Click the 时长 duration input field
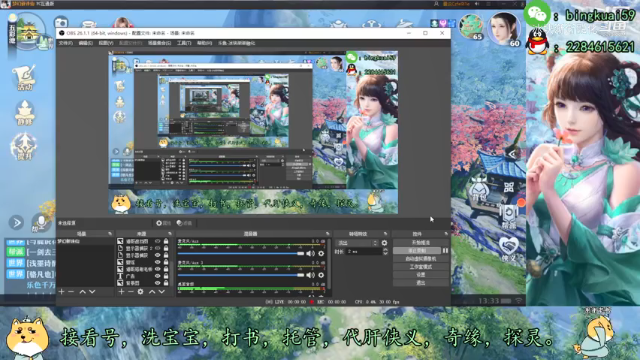Image resolution: width=640 pixels, height=360 pixels. click(364, 252)
